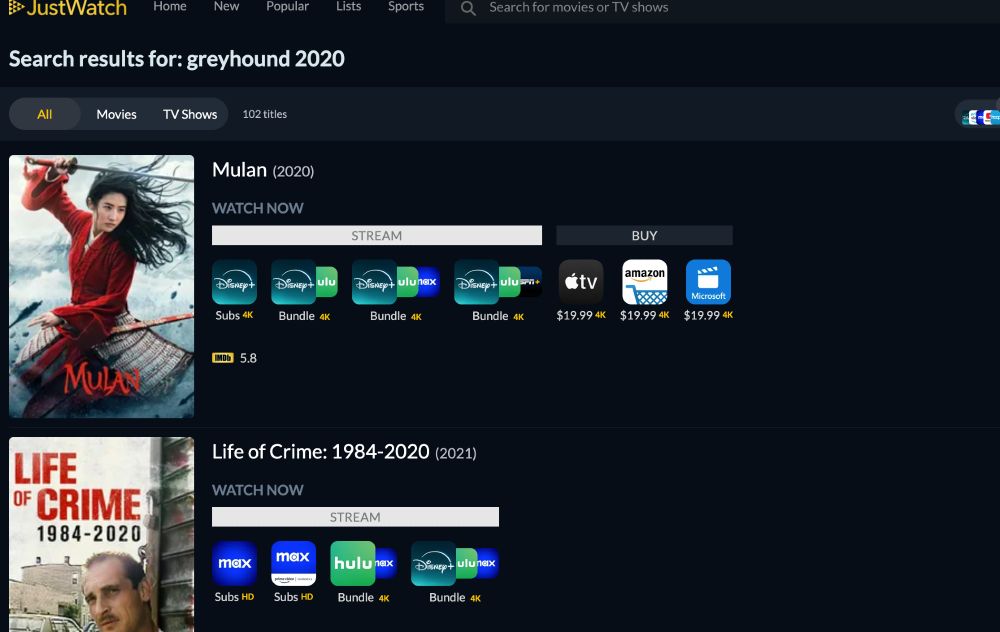Open the Life of Crime: 1984-2020 title

pos(344,452)
